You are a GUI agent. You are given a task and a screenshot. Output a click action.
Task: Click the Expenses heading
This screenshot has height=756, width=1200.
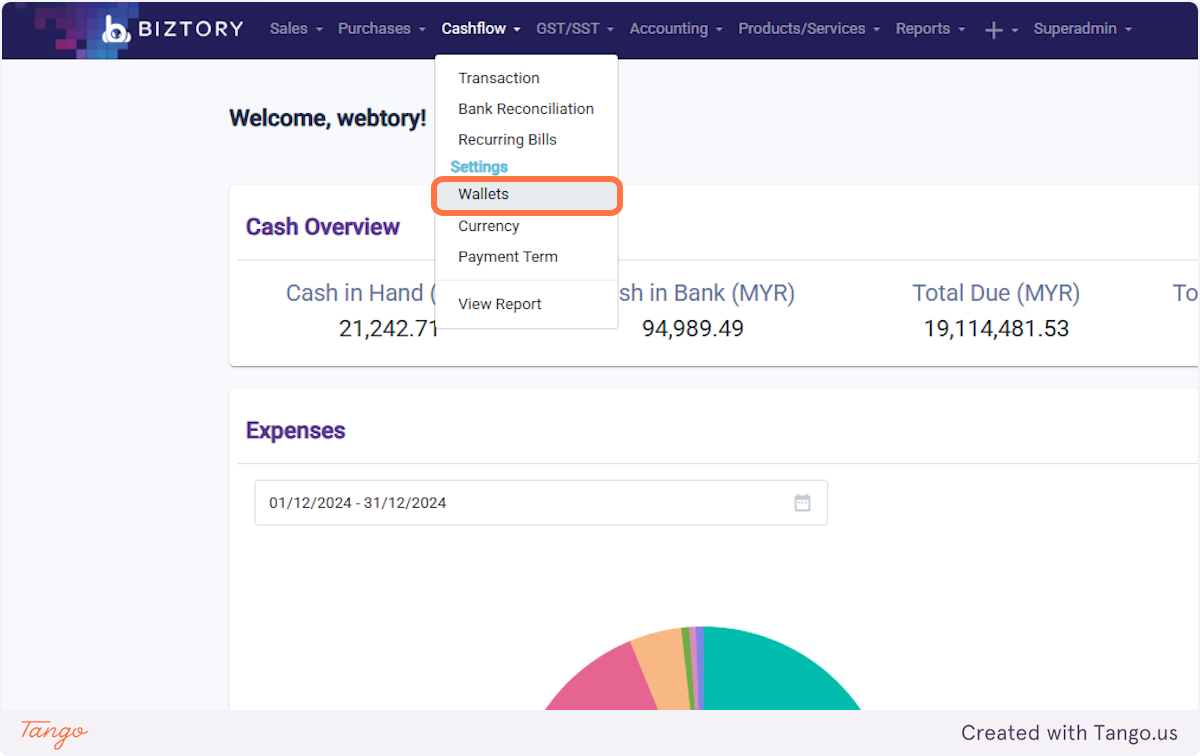pyautogui.click(x=296, y=431)
